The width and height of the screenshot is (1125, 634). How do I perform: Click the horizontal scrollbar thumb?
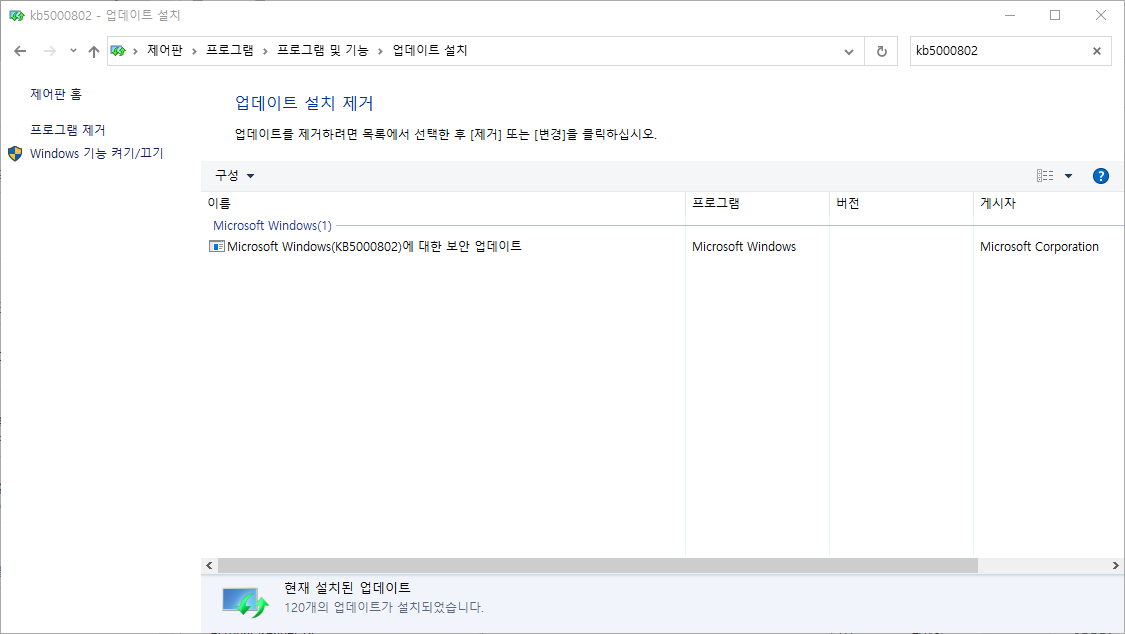click(x=598, y=566)
